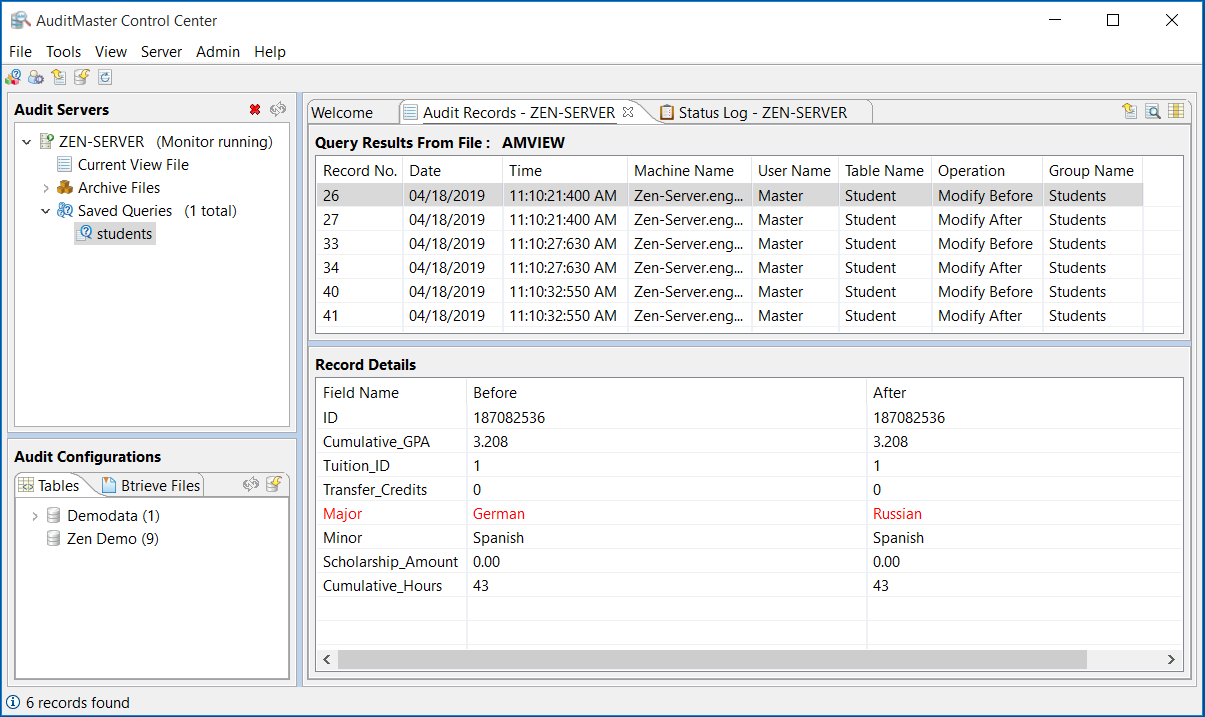Collapse the ZEN-SERVER tree node

[26, 142]
